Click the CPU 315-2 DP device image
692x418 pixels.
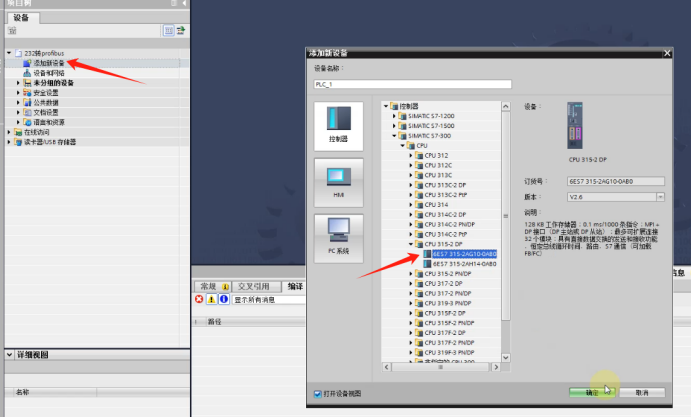click(x=575, y=126)
